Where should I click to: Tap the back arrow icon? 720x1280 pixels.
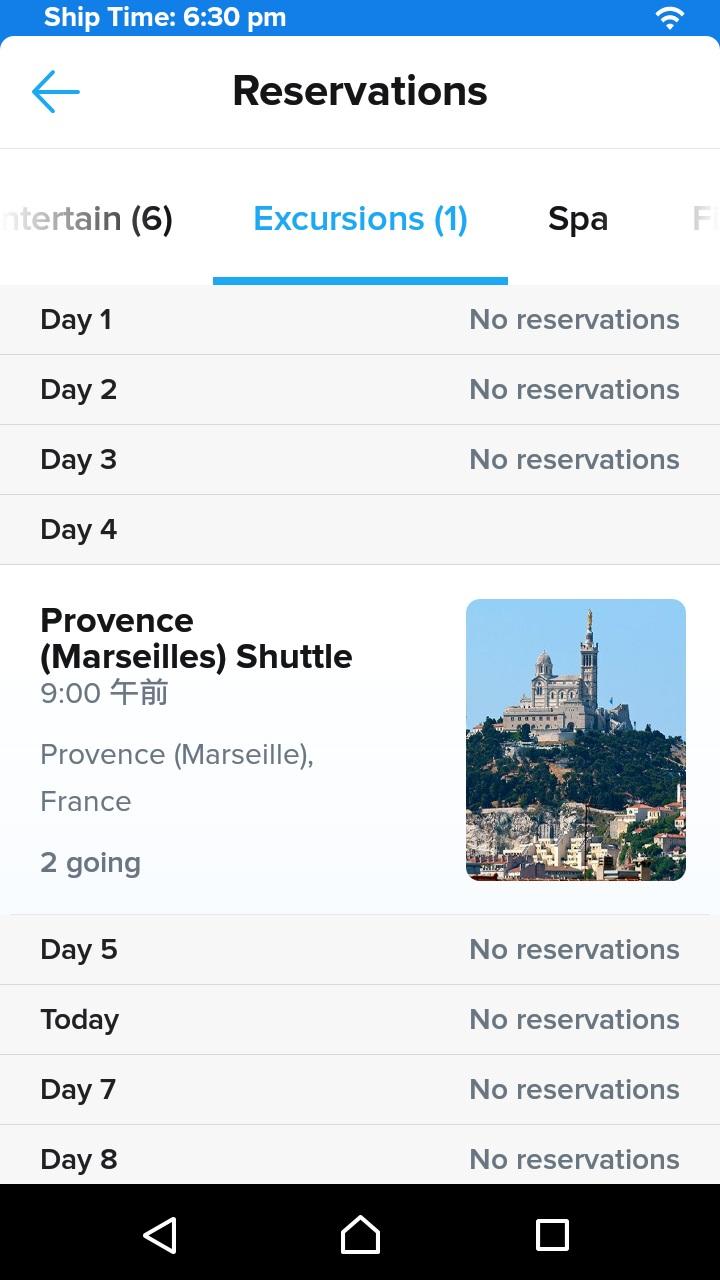click(56, 92)
